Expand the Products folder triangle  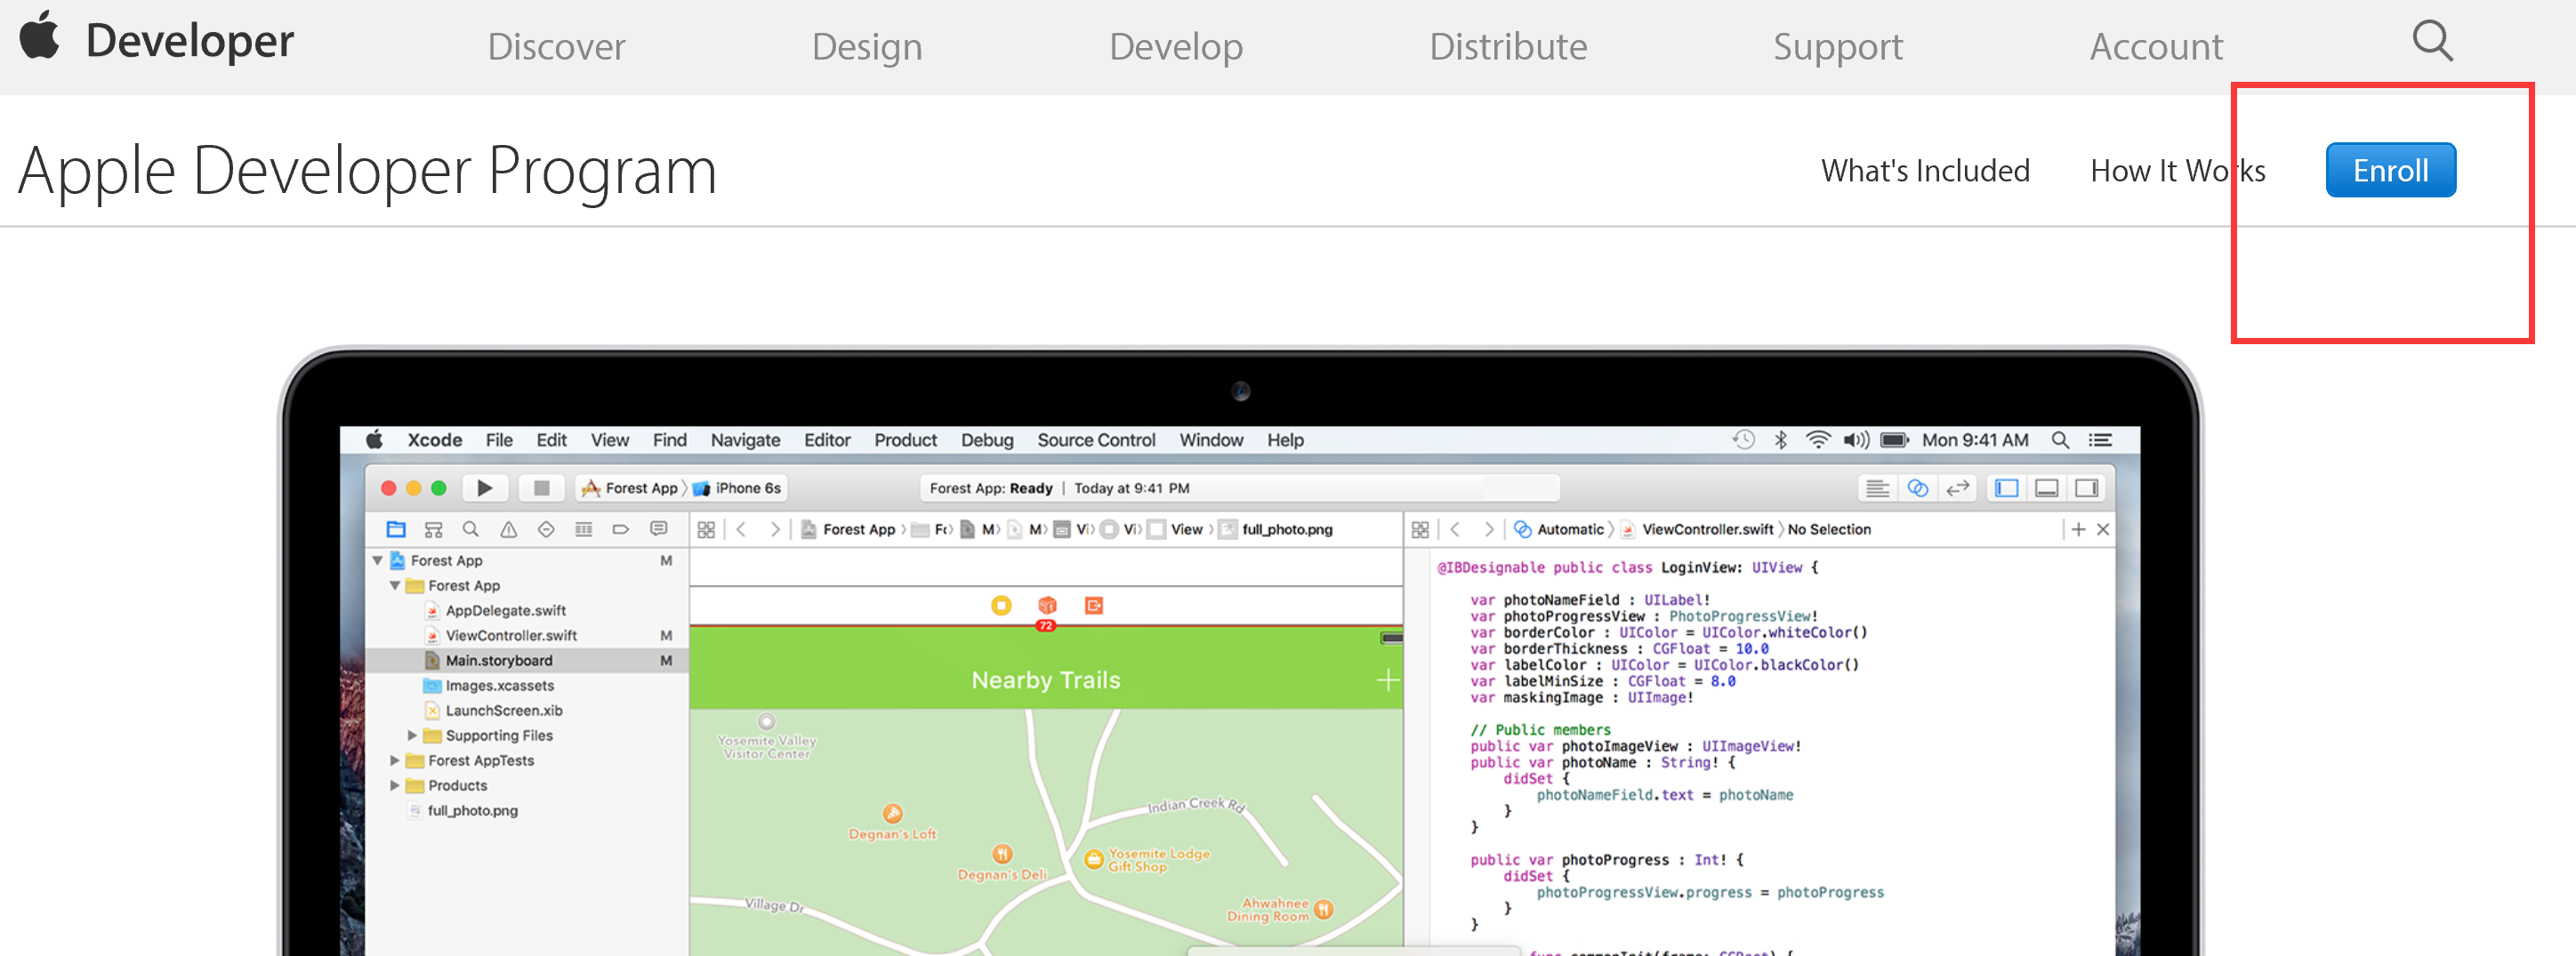click(394, 785)
